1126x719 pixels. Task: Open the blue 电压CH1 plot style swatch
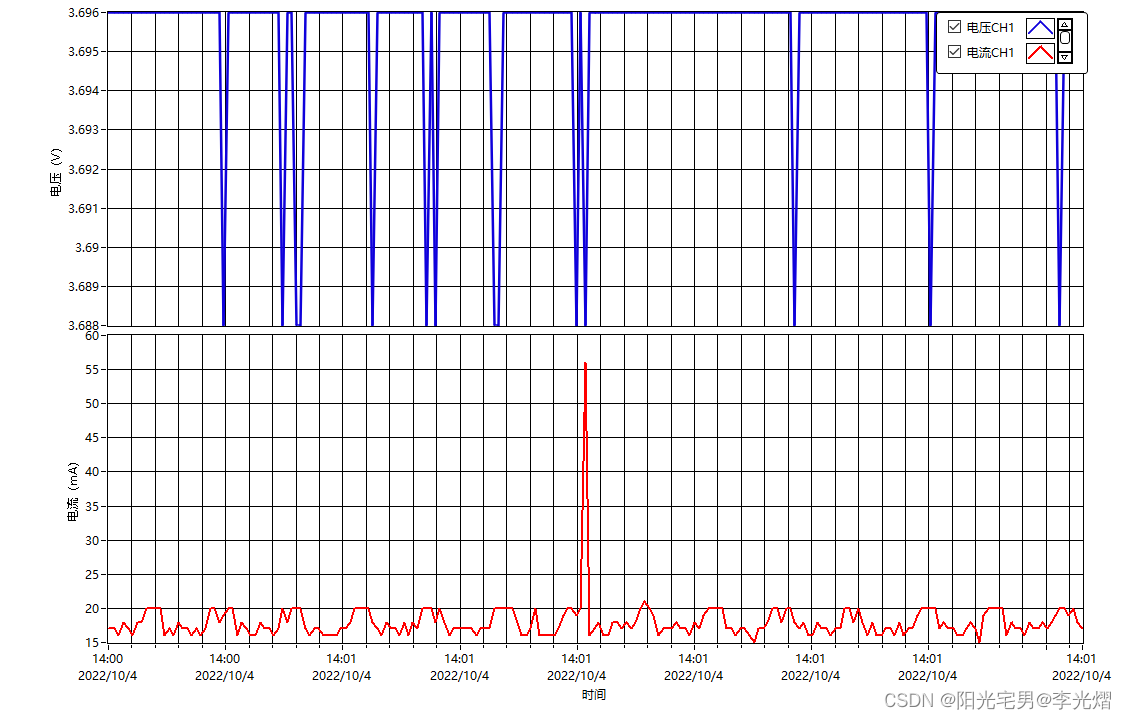pos(1040,29)
